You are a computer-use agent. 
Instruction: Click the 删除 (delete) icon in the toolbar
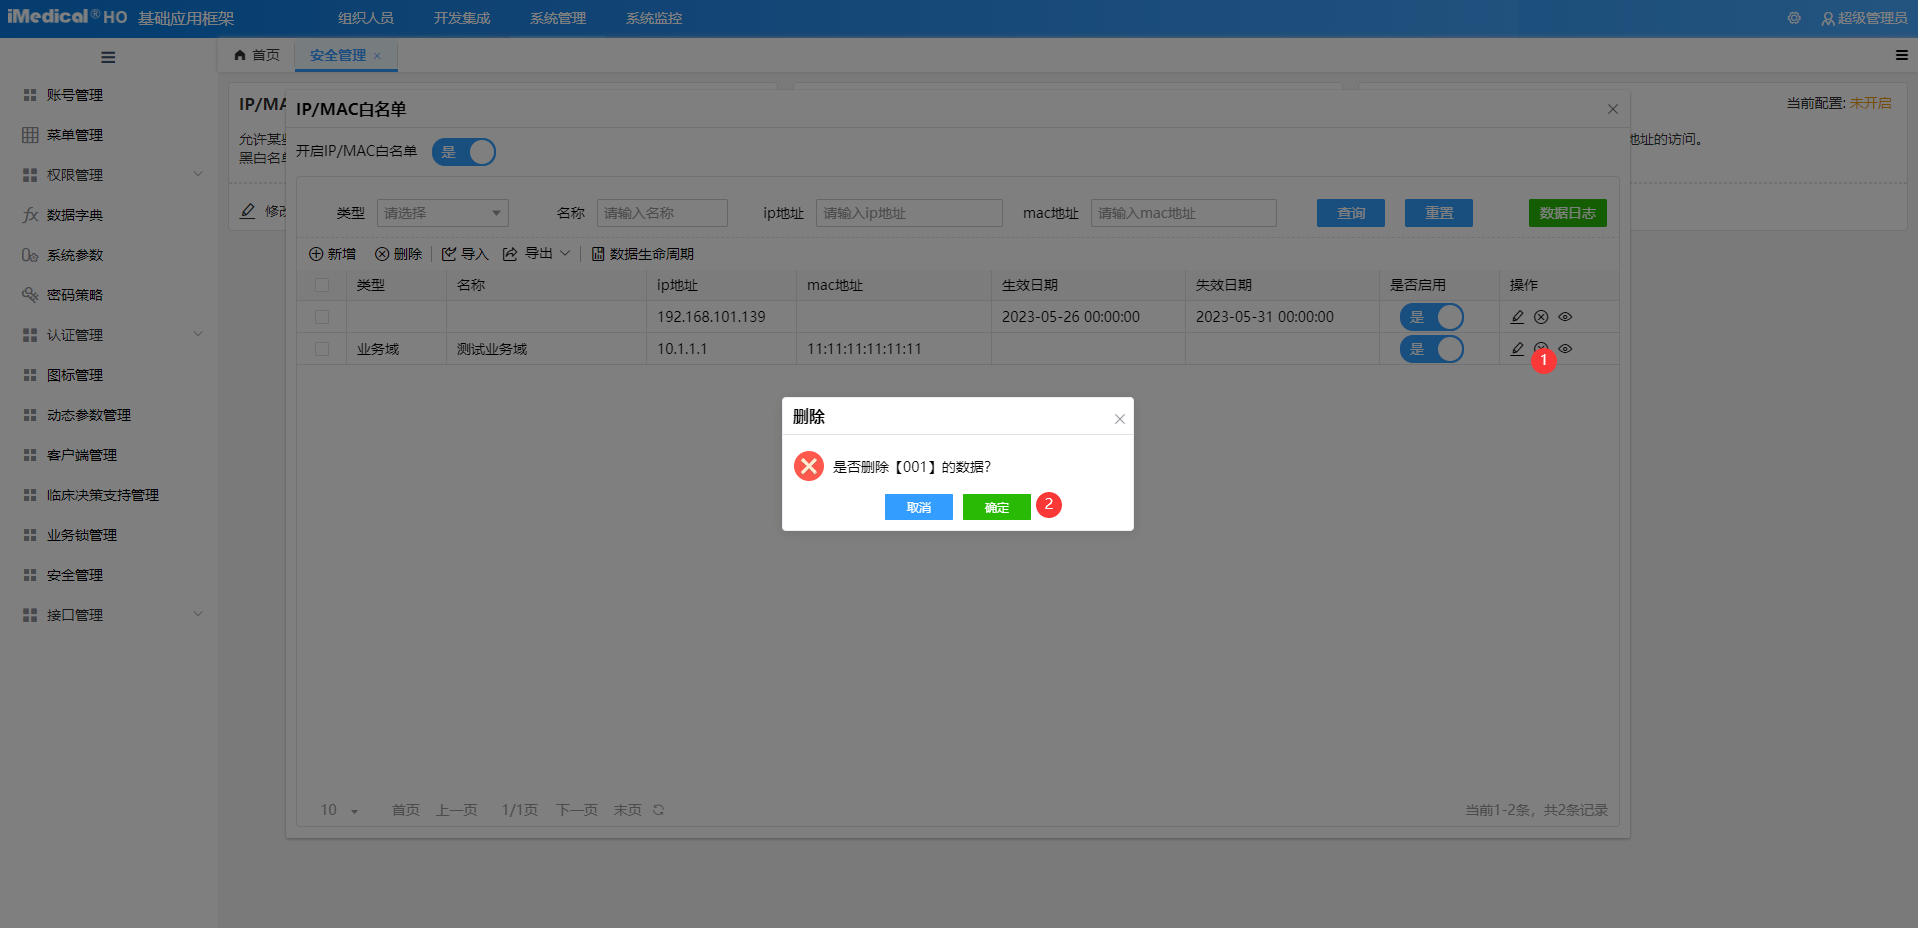[383, 253]
